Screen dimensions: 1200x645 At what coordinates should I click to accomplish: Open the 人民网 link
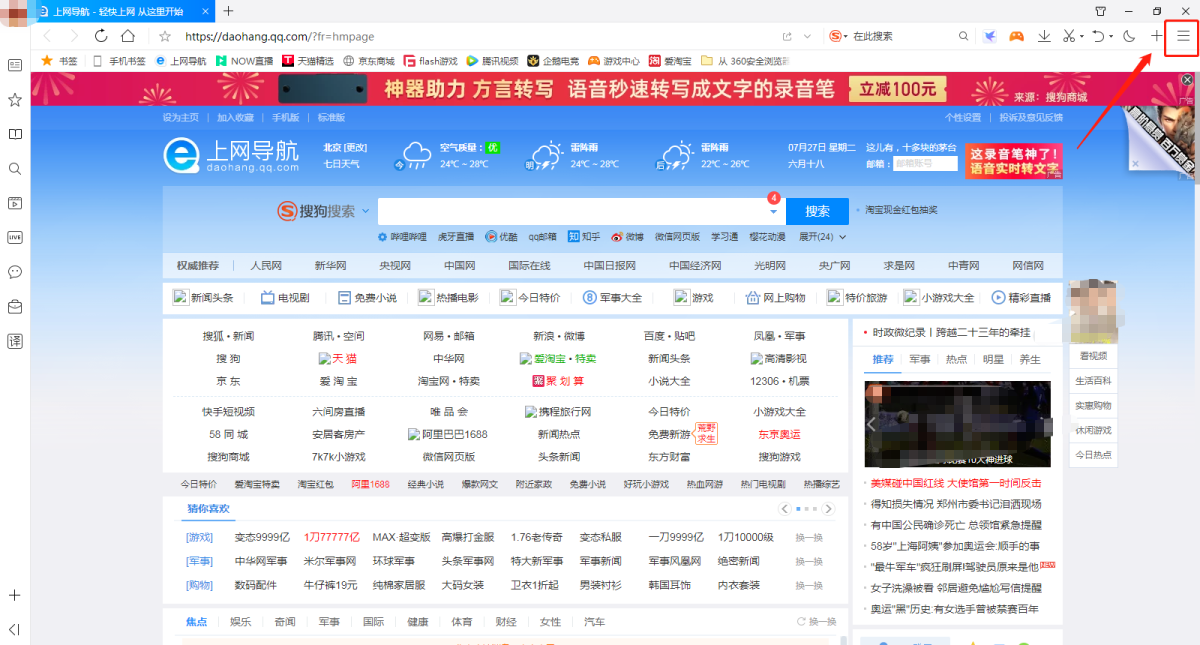266,266
